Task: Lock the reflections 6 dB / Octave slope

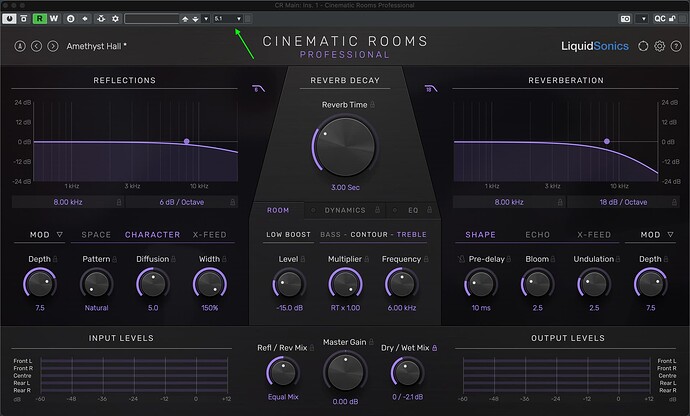Action: (x=232, y=202)
